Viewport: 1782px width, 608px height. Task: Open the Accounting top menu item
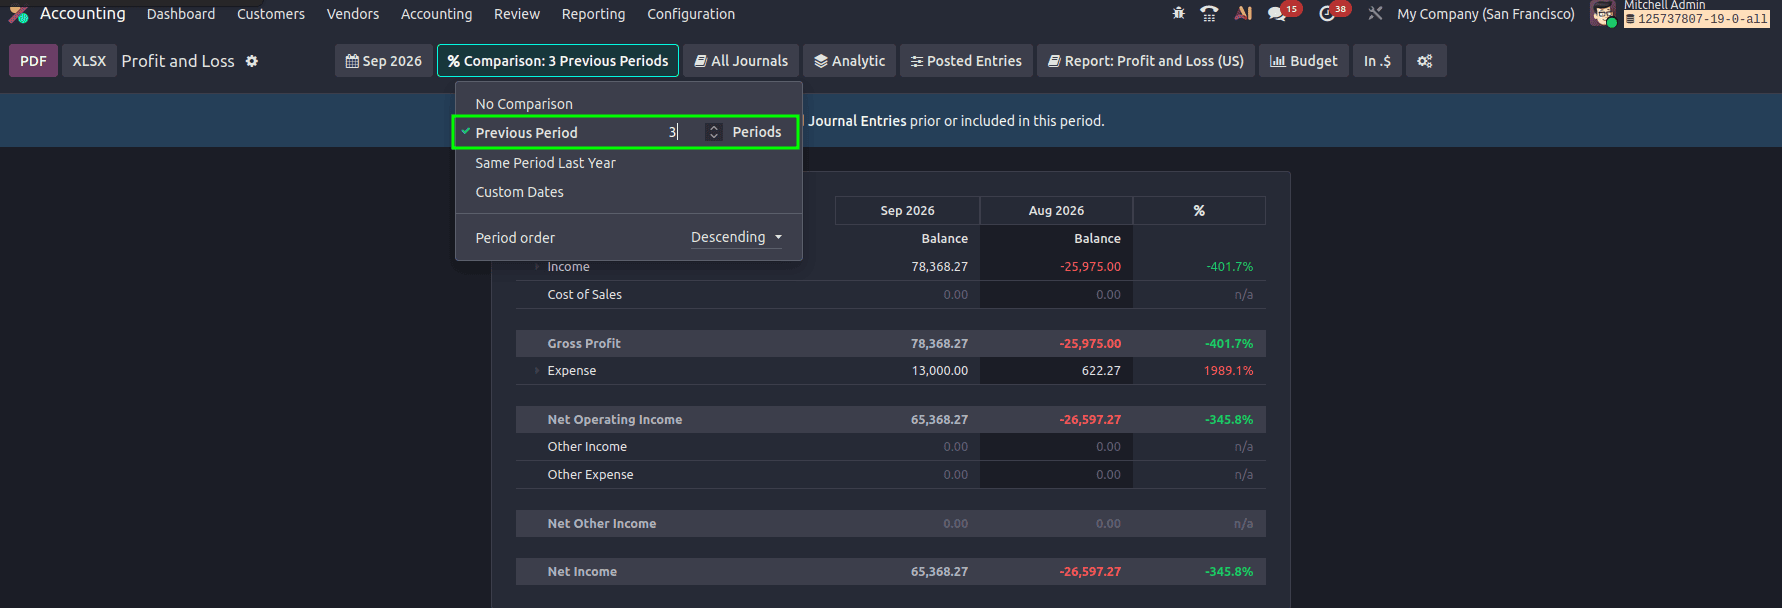tap(436, 14)
